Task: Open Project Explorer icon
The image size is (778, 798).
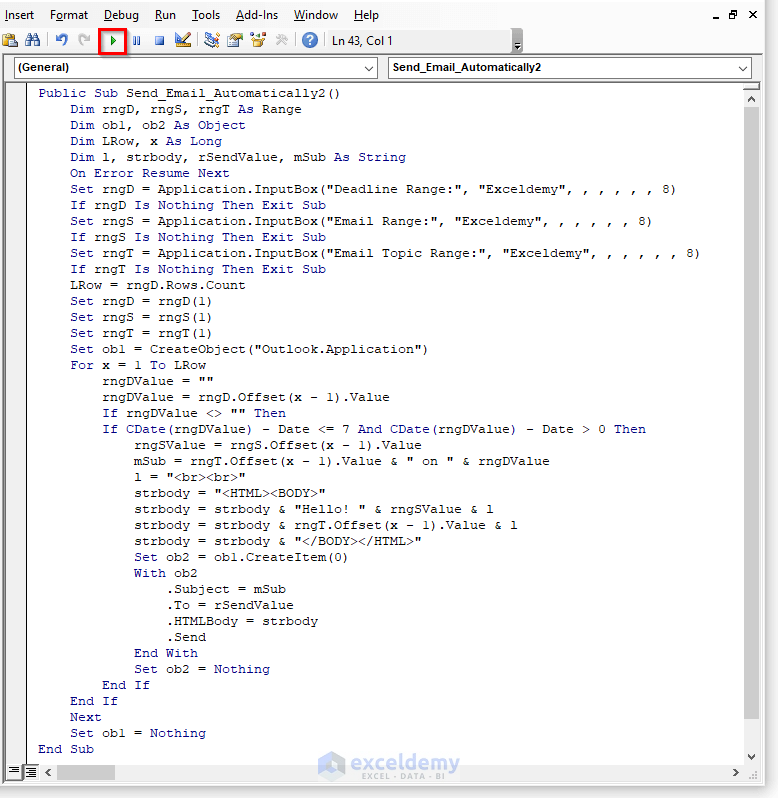Action: click(x=212, y=40)
